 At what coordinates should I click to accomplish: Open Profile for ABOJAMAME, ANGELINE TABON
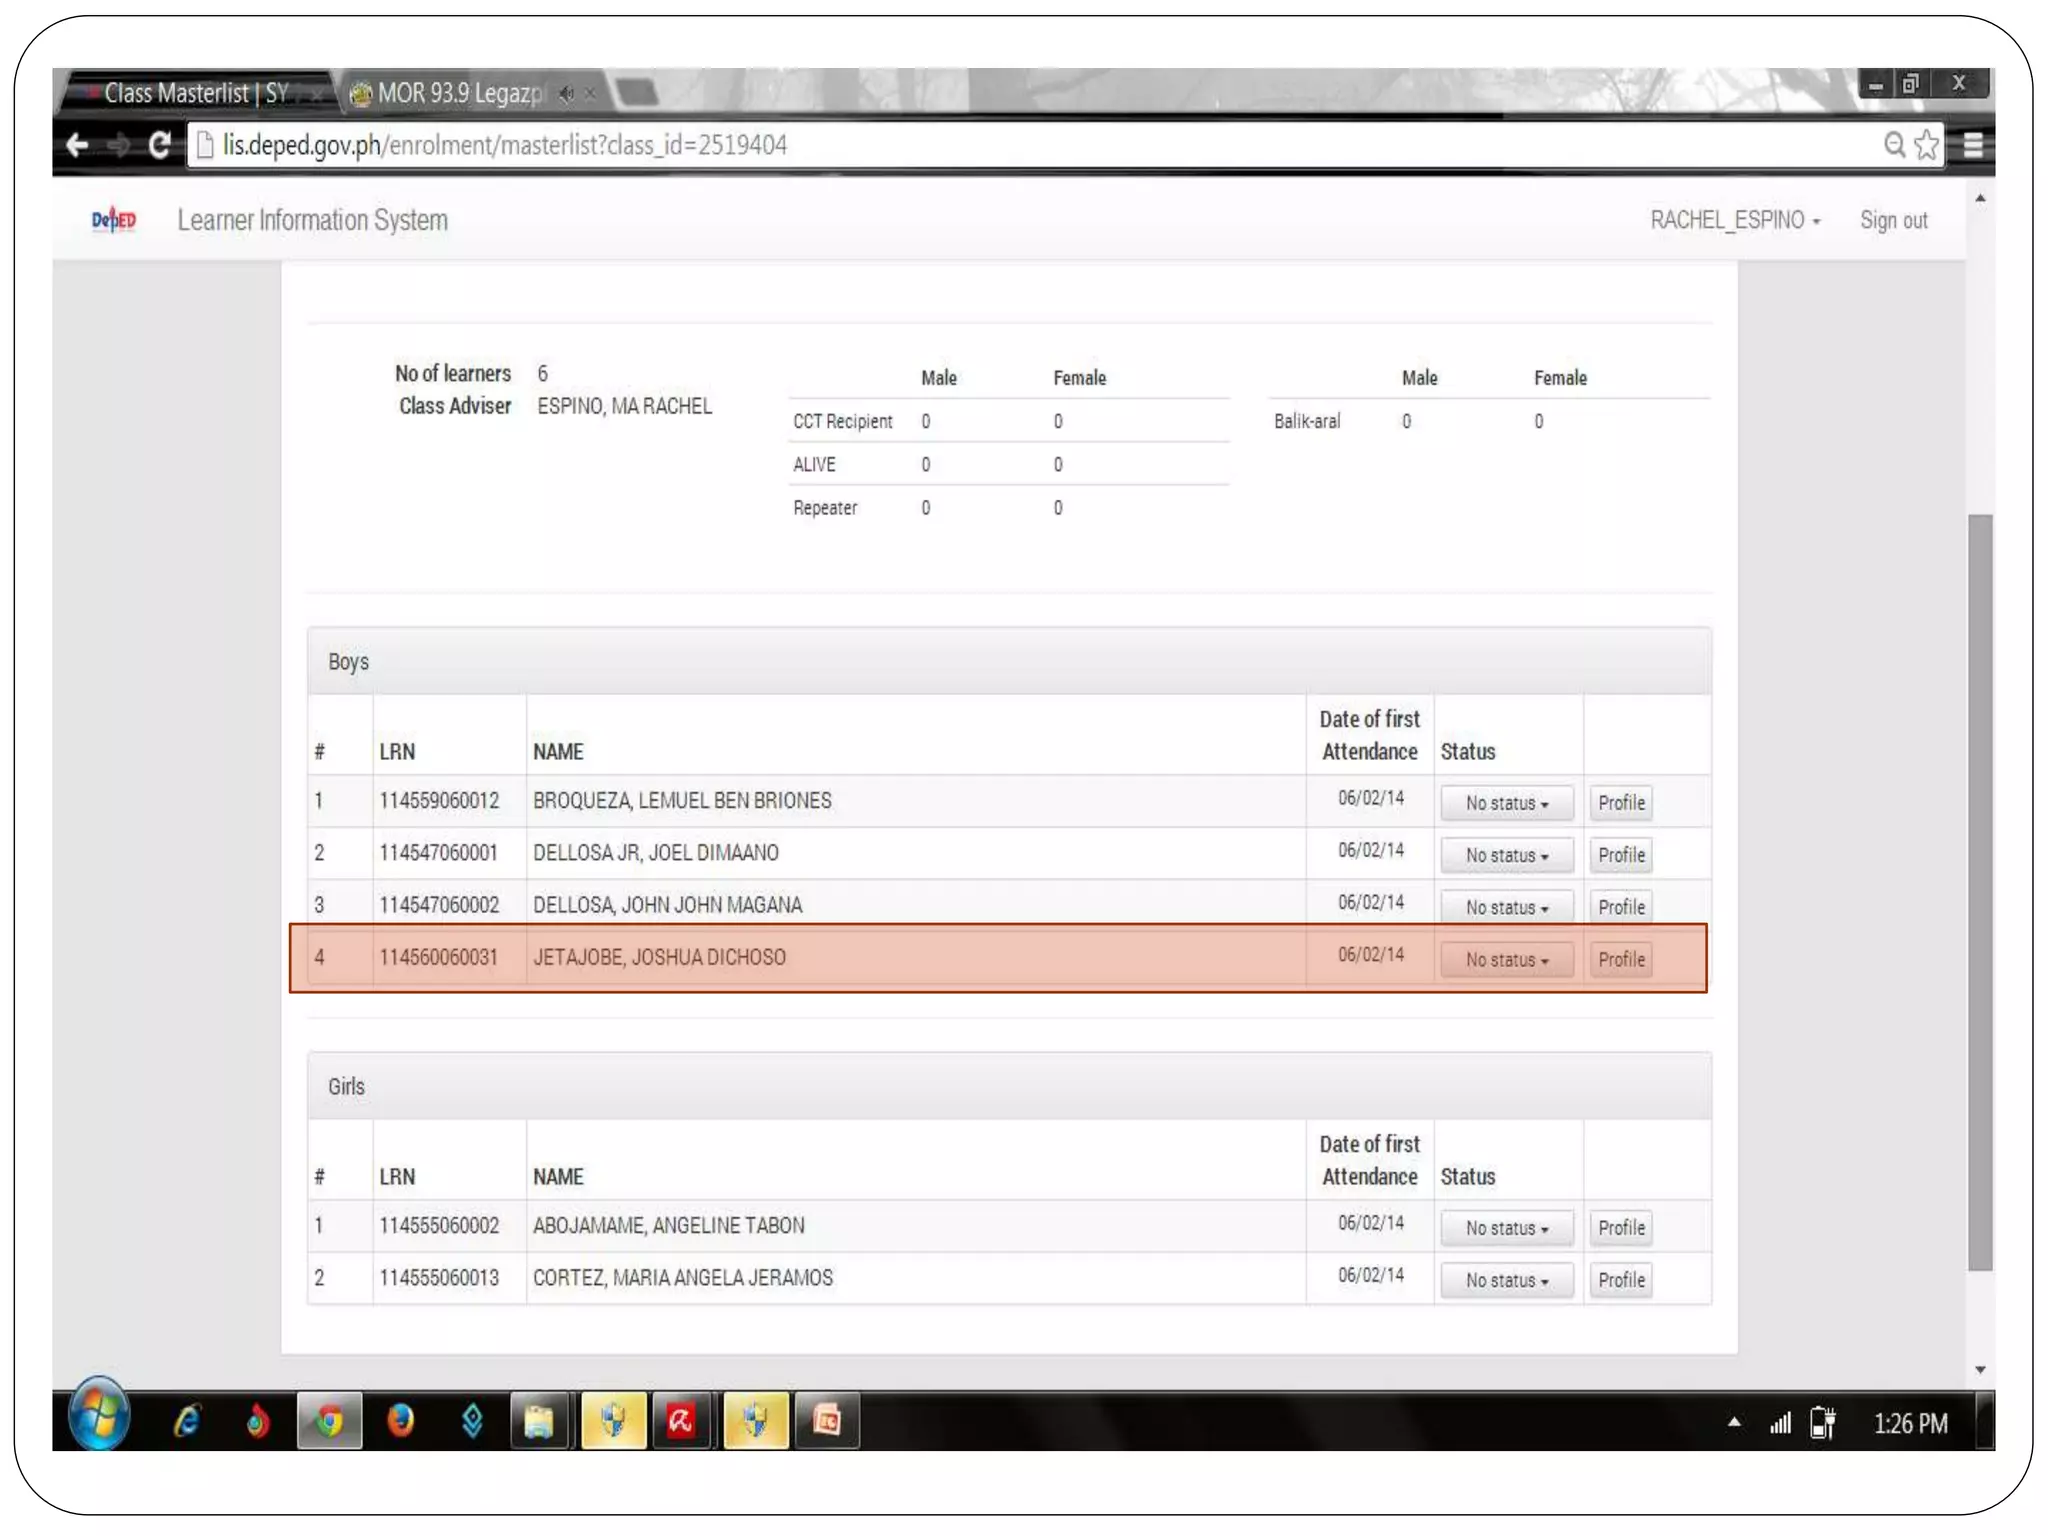pyautogui.click(x=1620, y=1228)
